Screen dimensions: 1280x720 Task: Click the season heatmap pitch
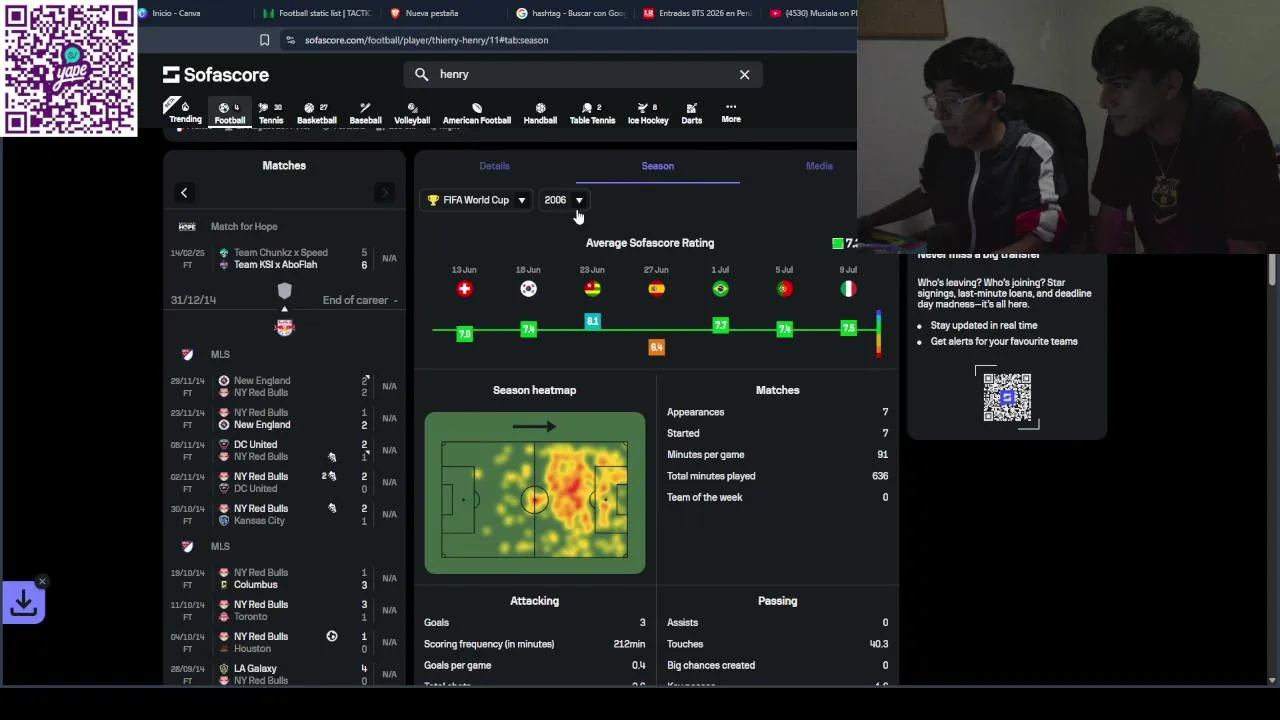(535, 493)
